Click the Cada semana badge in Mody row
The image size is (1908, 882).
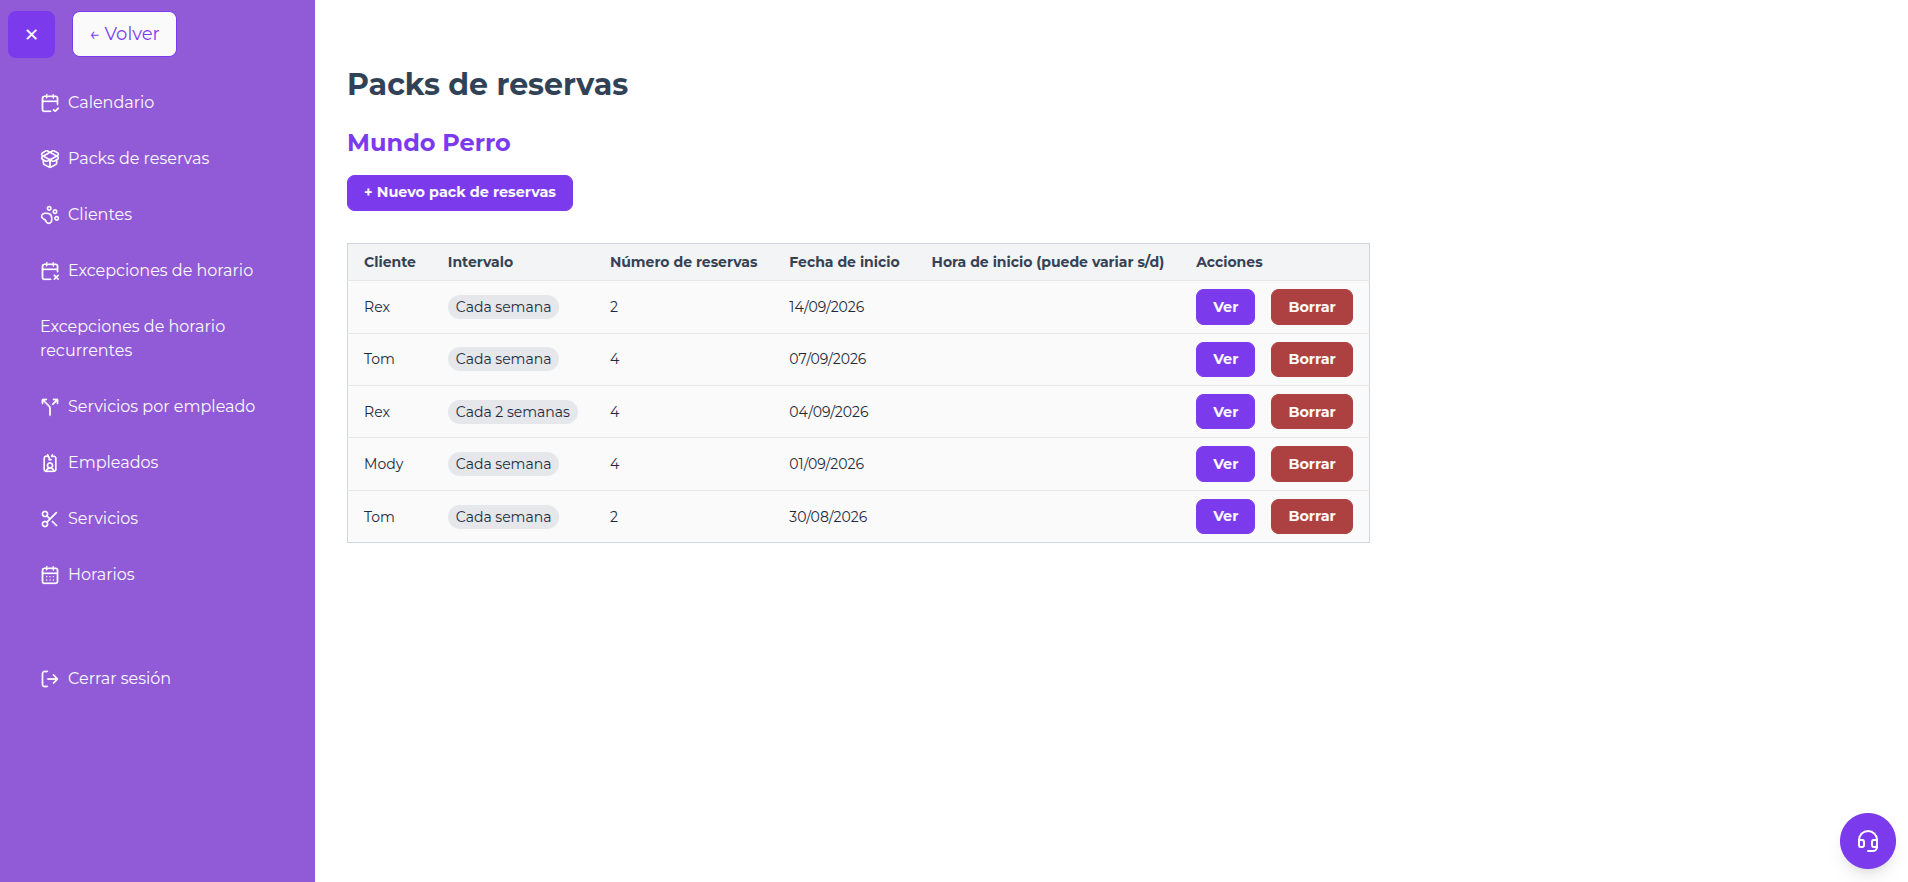pyautogui.click(x=503, y=464)
